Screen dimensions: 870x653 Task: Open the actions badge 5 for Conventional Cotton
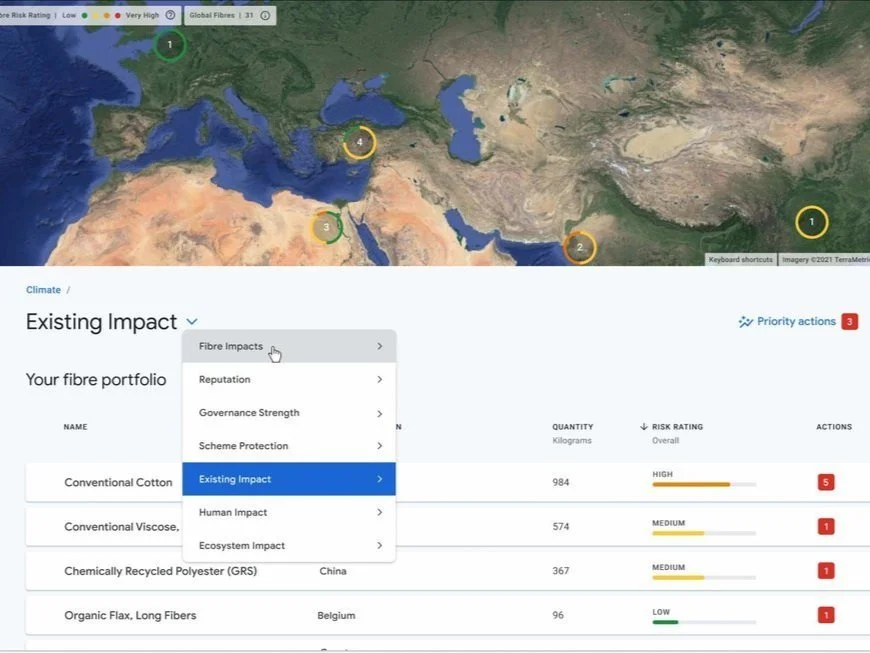coord(826,482)
